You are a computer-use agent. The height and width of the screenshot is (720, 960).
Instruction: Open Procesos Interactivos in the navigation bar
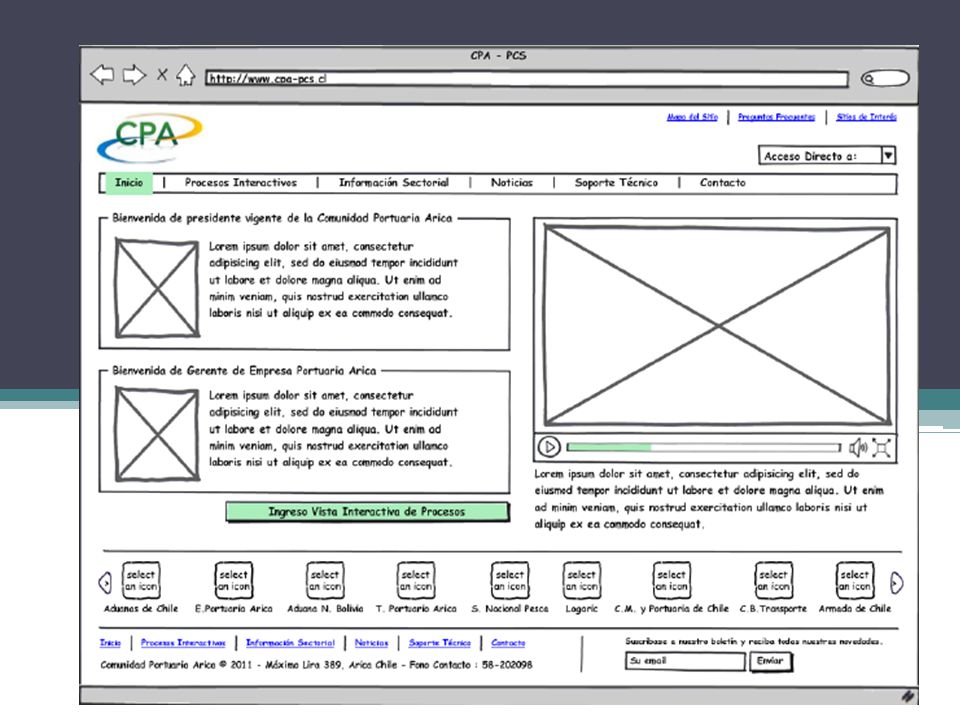coord(241,182)
